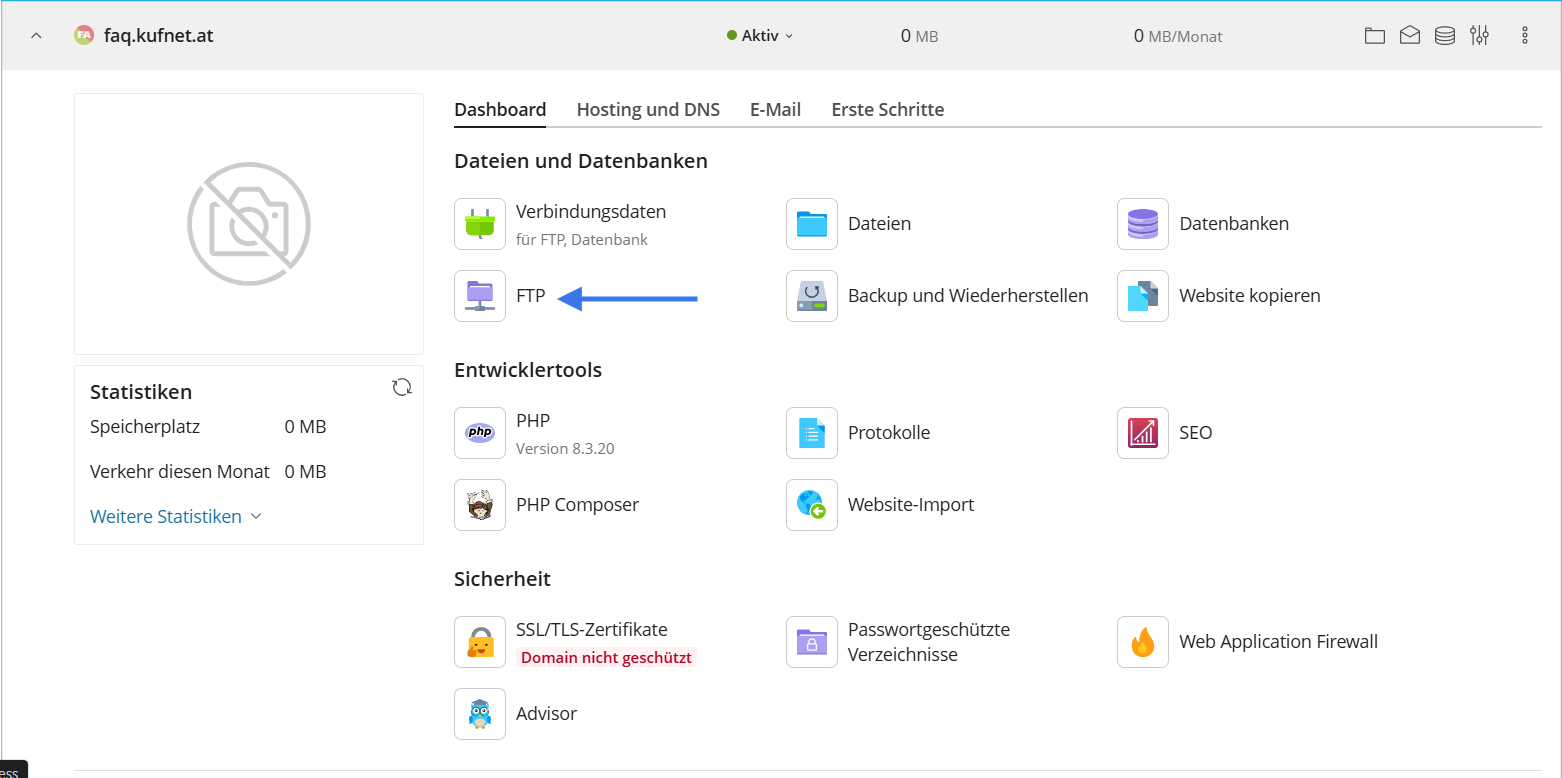Open the FTP icon

click(x=480, y=296)
